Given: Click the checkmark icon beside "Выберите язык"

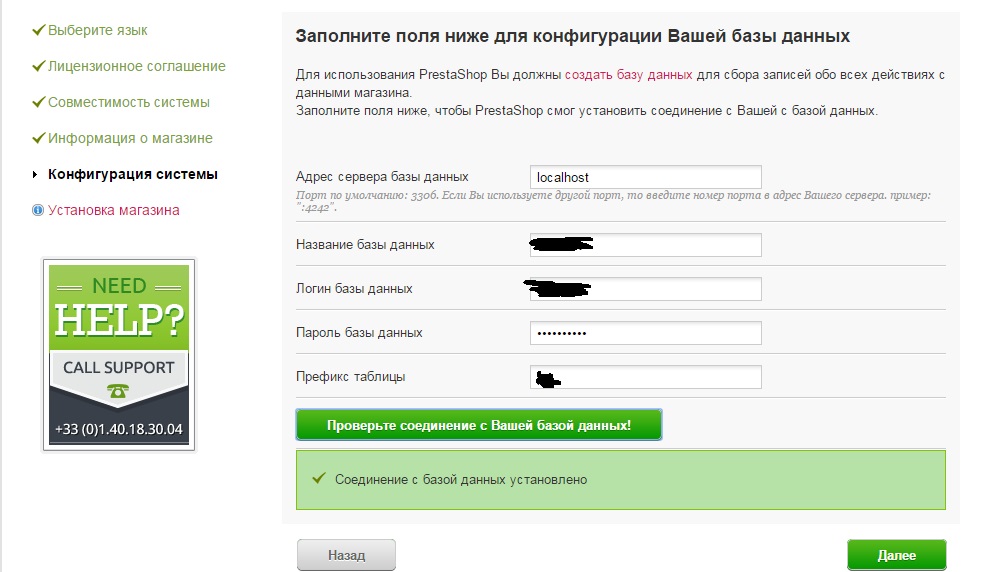Looking at the screenshot, I should (x=39, y=30).
